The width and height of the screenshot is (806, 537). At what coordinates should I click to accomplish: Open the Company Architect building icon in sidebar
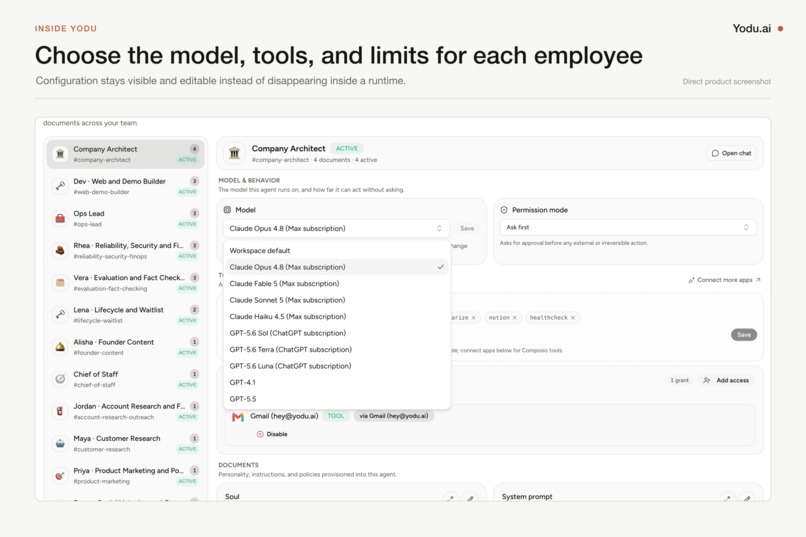click(60, 154)
